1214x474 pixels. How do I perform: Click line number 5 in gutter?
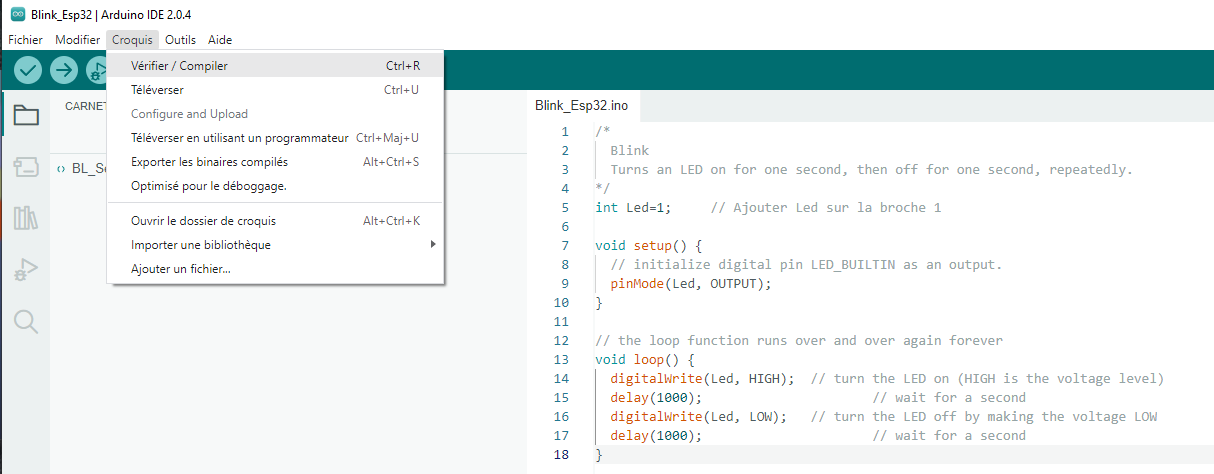(565, 208)
